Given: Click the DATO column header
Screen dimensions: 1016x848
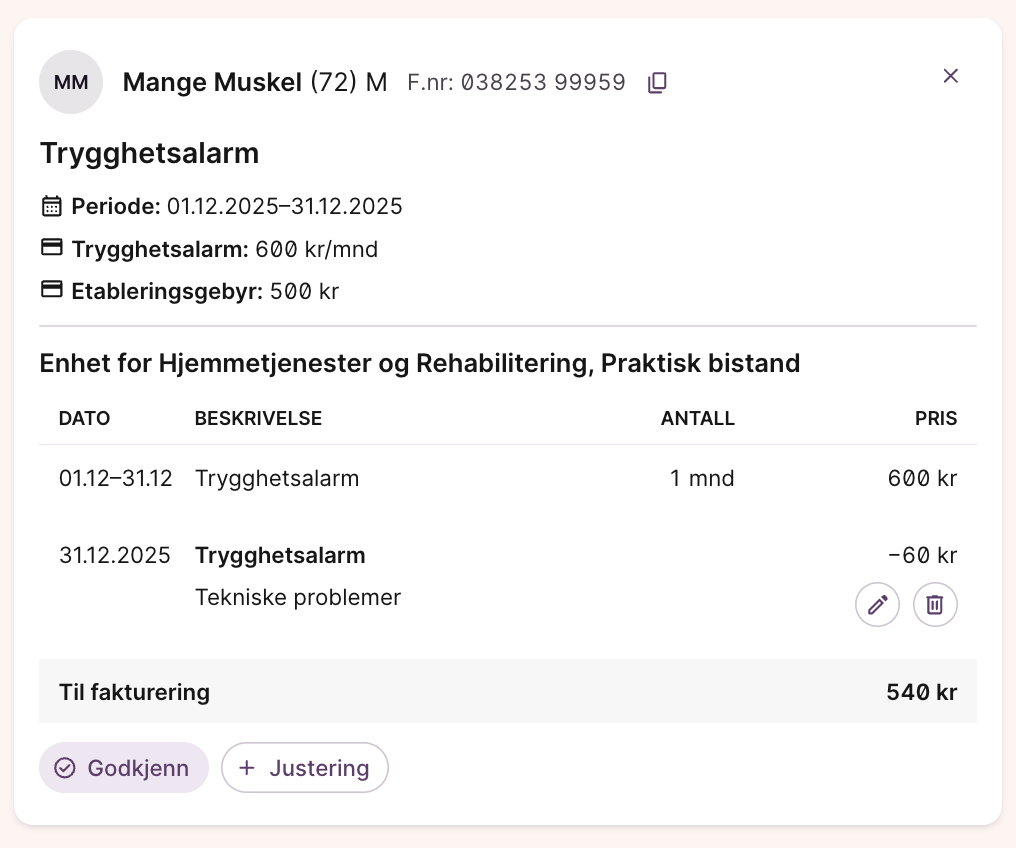Looking at the screenshot, I should 85,419.
